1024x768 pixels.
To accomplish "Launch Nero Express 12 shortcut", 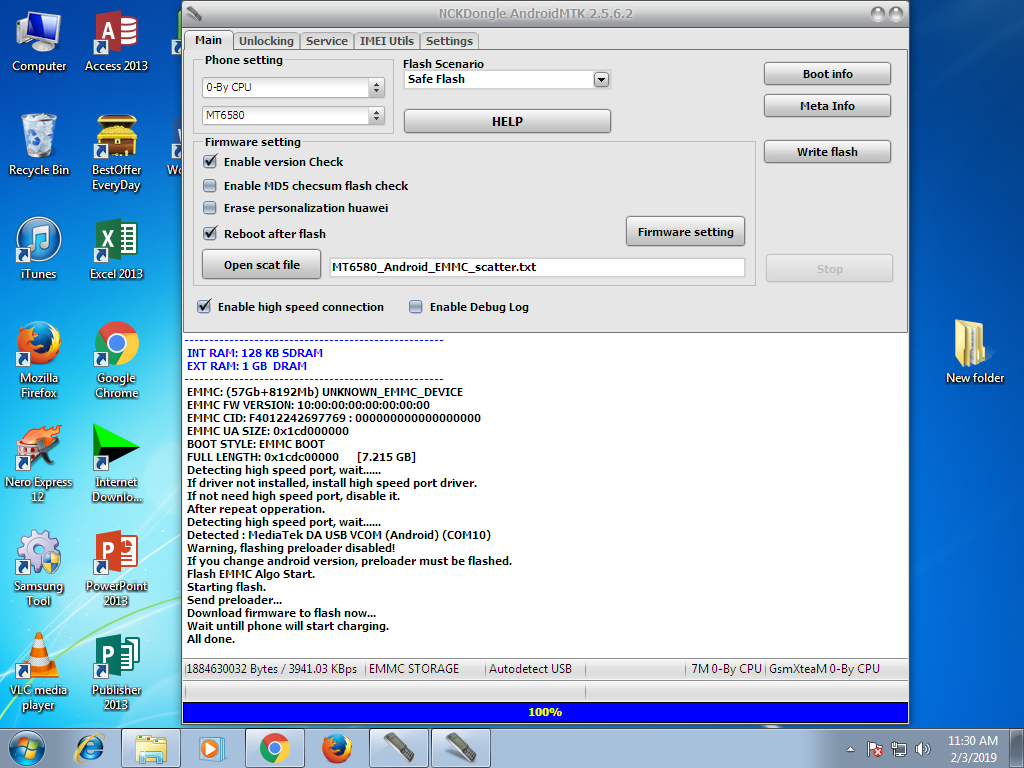I will 39,464.
